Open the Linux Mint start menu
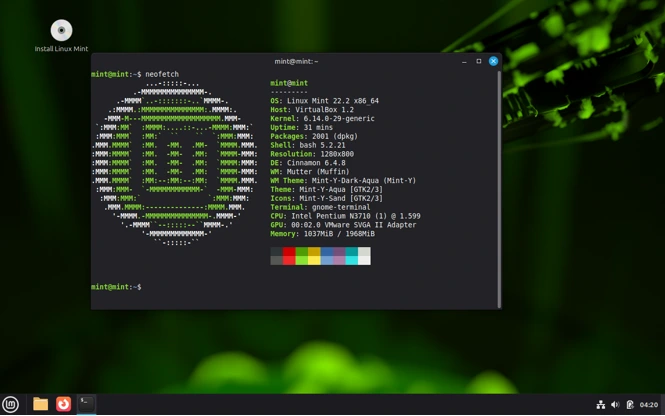Image resolution: width=665 pixels, height=416 pixels. 11,404
